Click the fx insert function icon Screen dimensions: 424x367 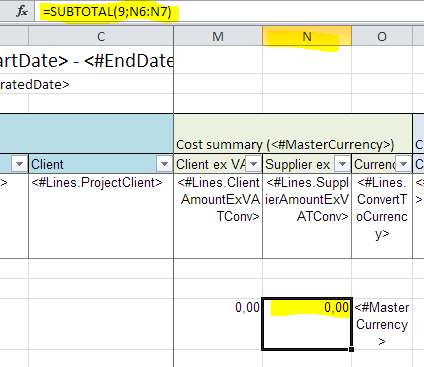(22, 12)
